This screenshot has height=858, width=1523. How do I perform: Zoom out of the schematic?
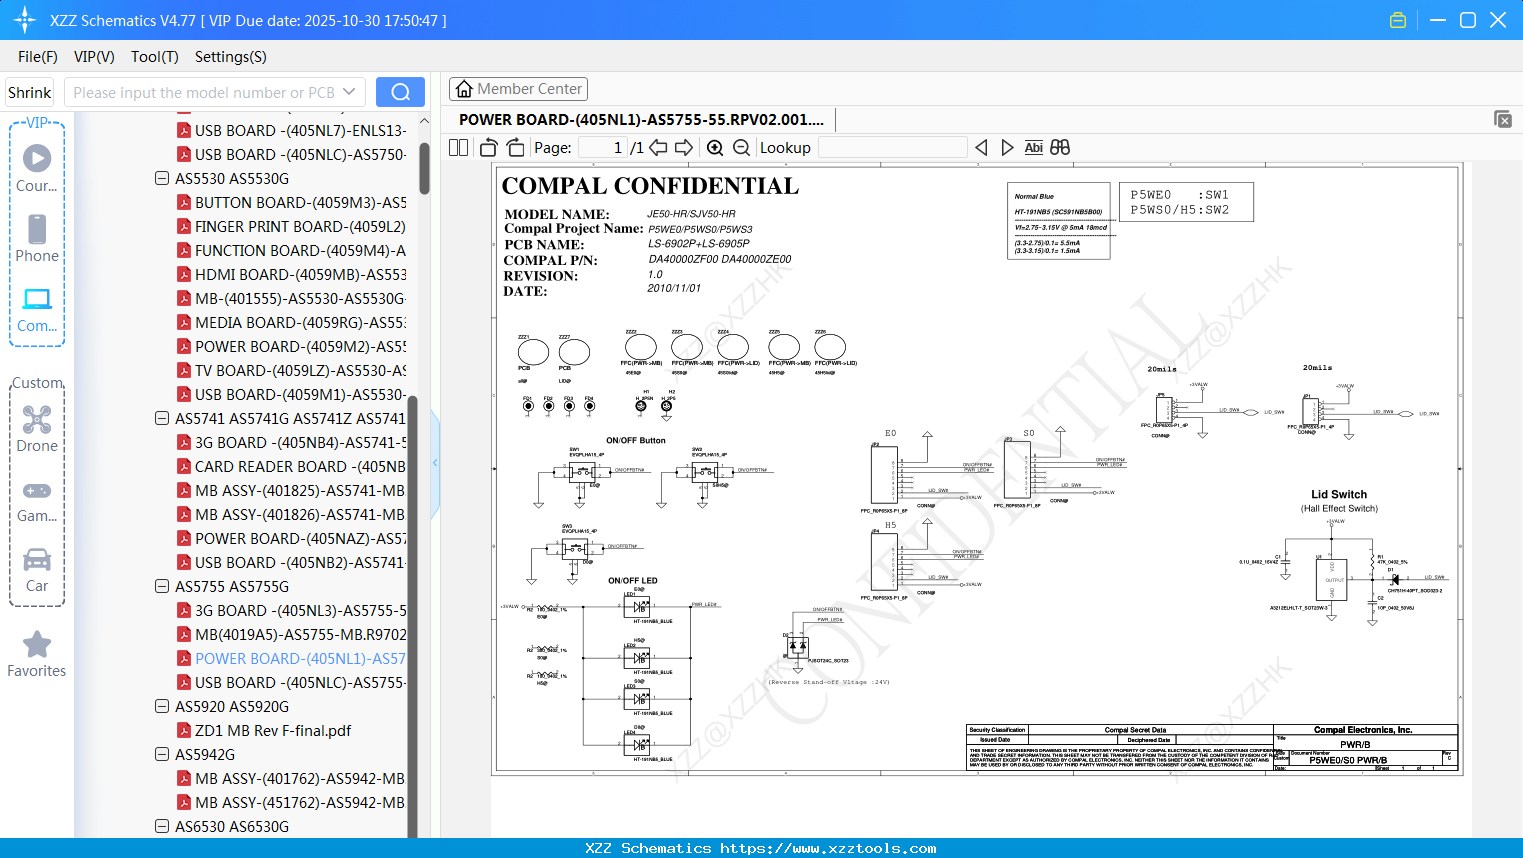(x=741, y=148)
